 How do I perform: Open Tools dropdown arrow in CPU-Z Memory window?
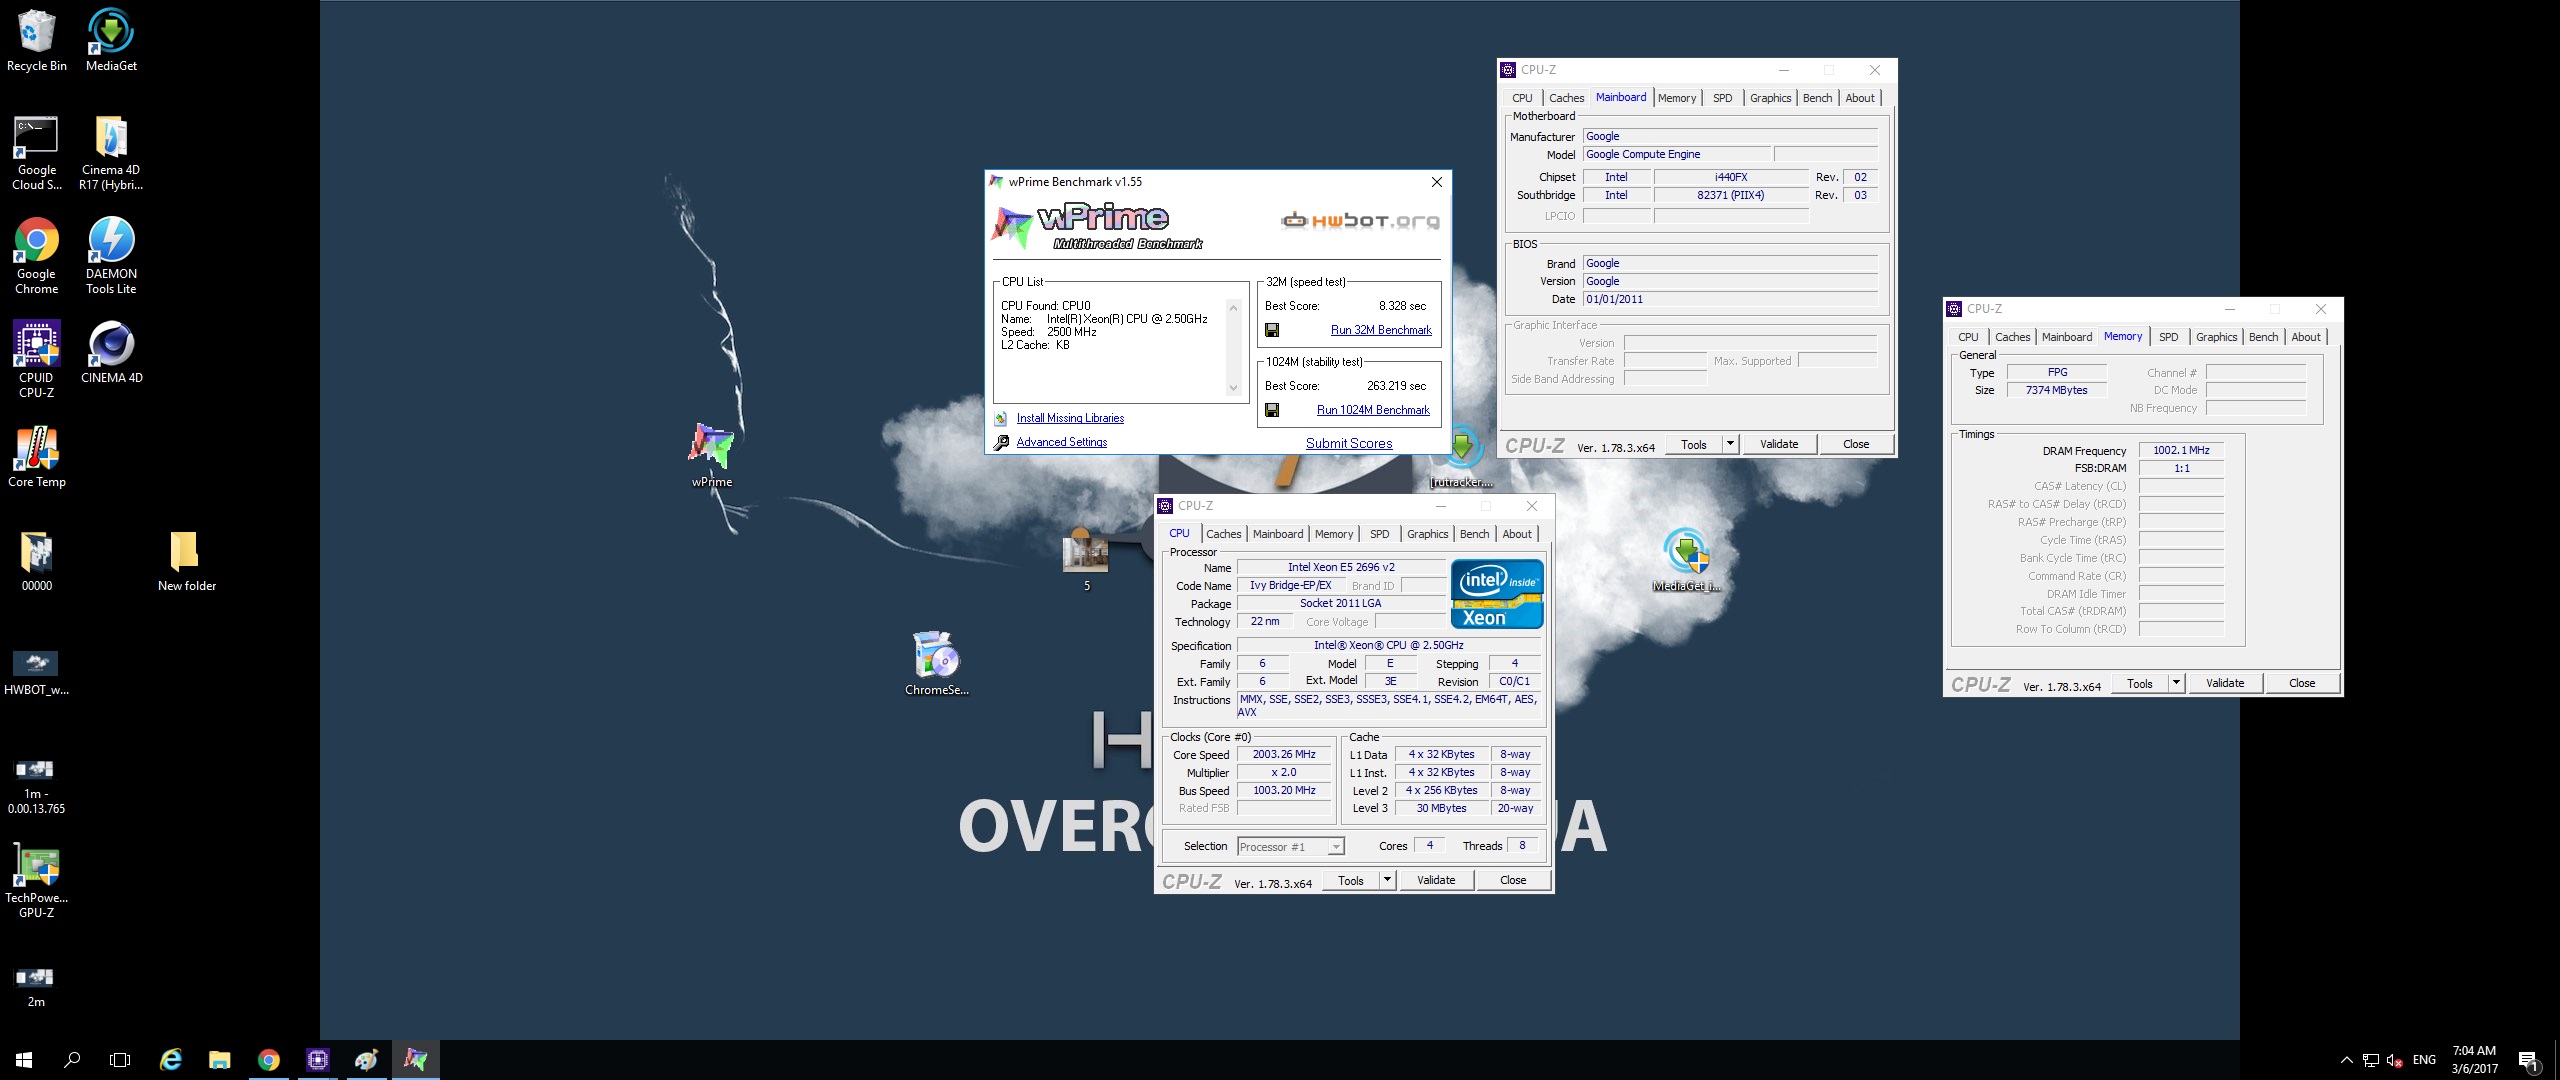(x=2175, y=683)
